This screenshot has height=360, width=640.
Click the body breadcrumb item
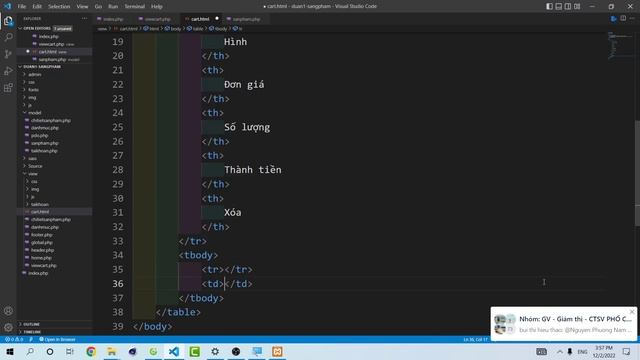(176, 29)
